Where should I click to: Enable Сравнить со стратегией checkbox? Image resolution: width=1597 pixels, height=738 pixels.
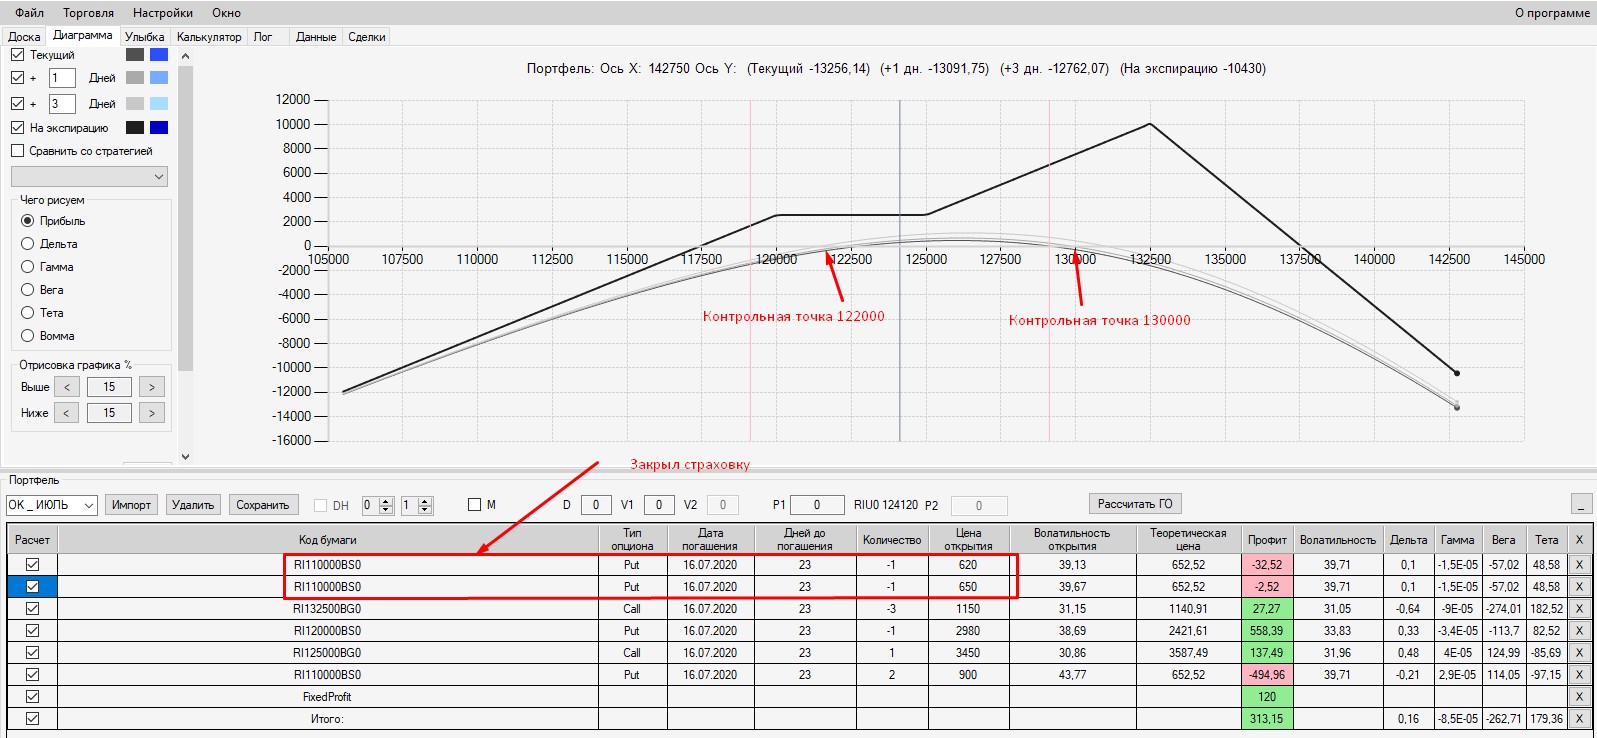pyautogui.click(x=17, y=151)
